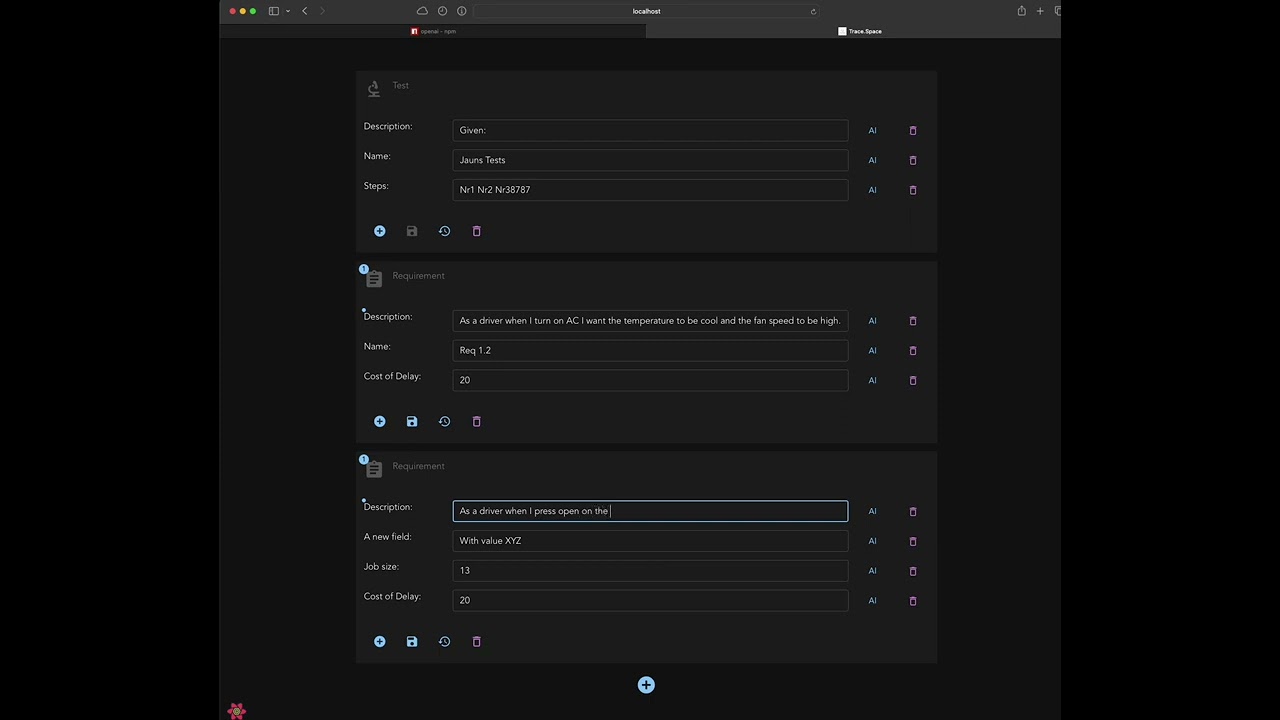Click the add icon in the Test card
1280x720 pixels.
pos(380,231)
